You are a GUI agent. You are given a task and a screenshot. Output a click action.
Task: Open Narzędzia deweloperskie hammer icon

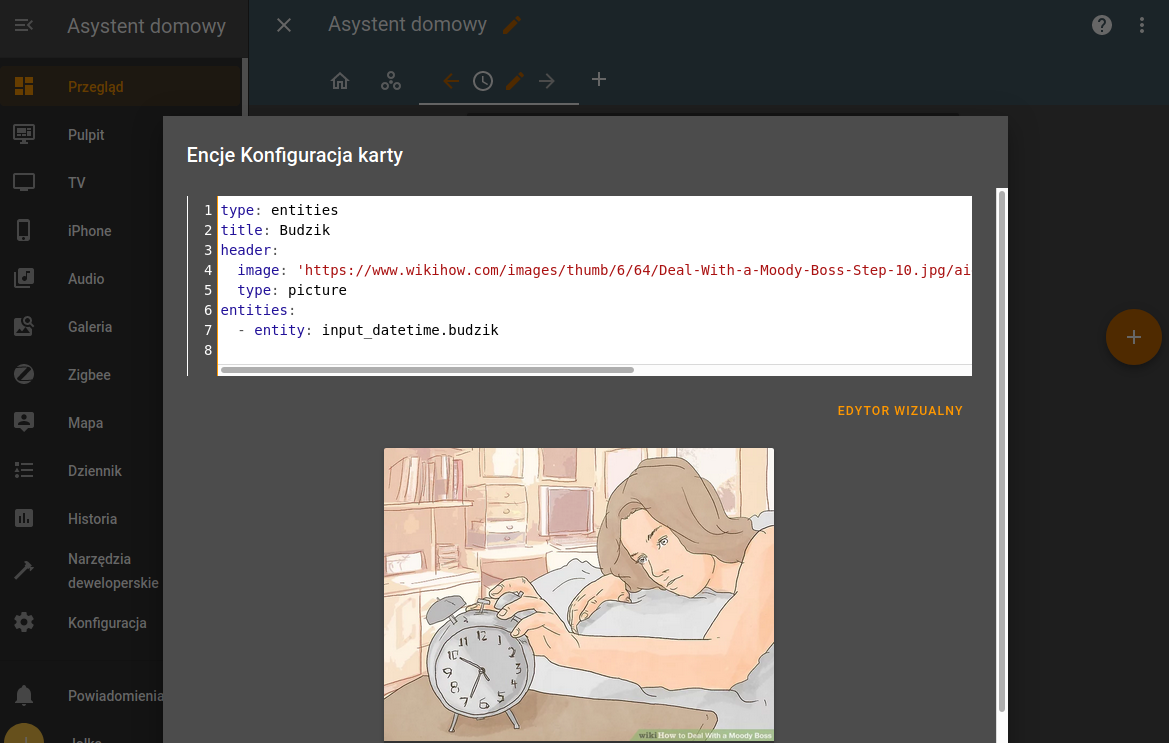click(x=24, y=570)
